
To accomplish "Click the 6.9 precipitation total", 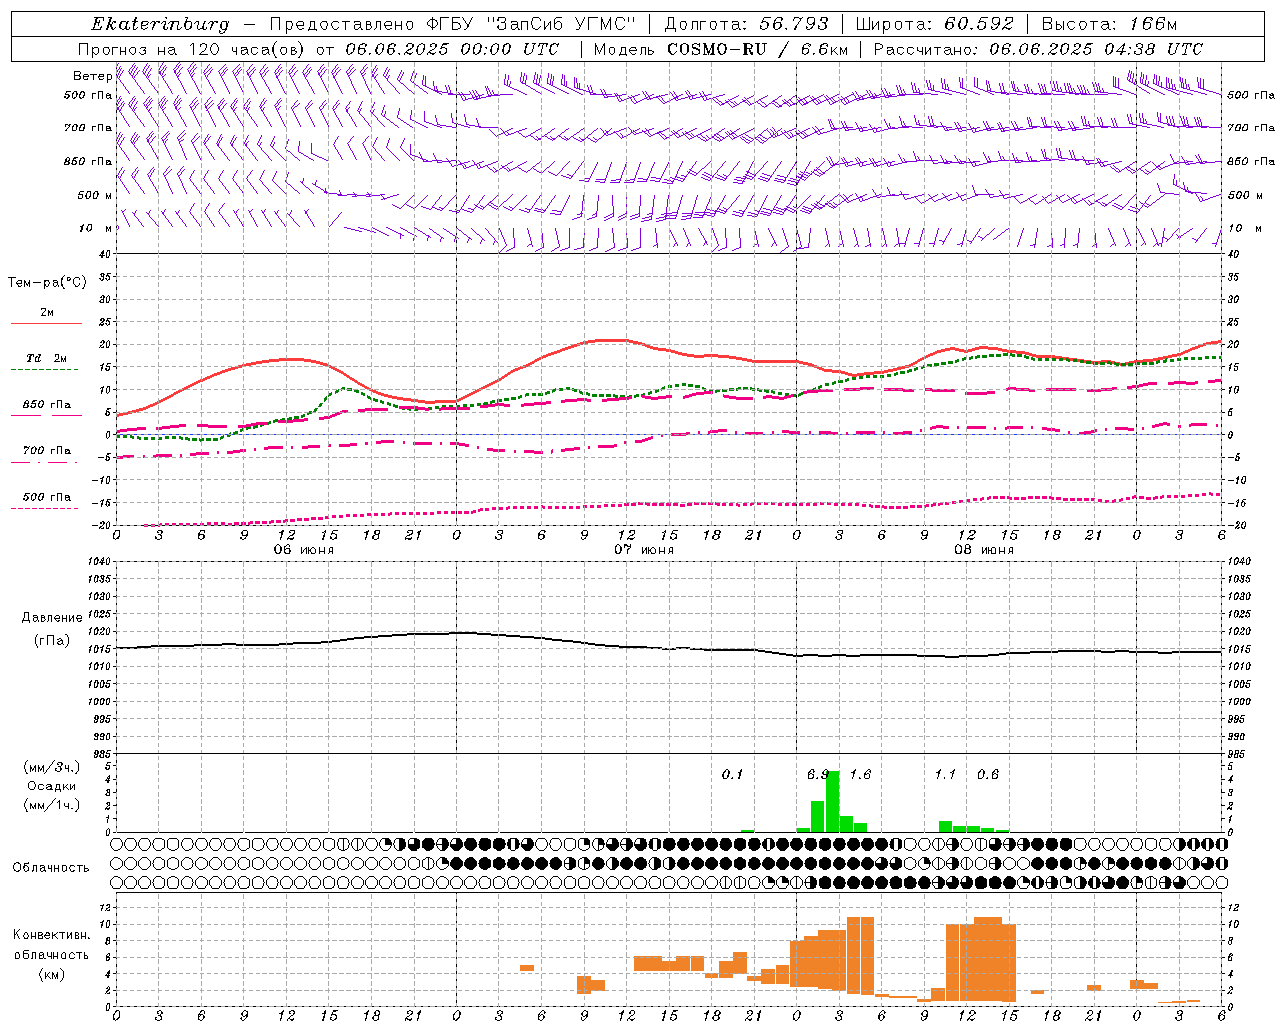I will pyautogui.click(x=818, y=775).
